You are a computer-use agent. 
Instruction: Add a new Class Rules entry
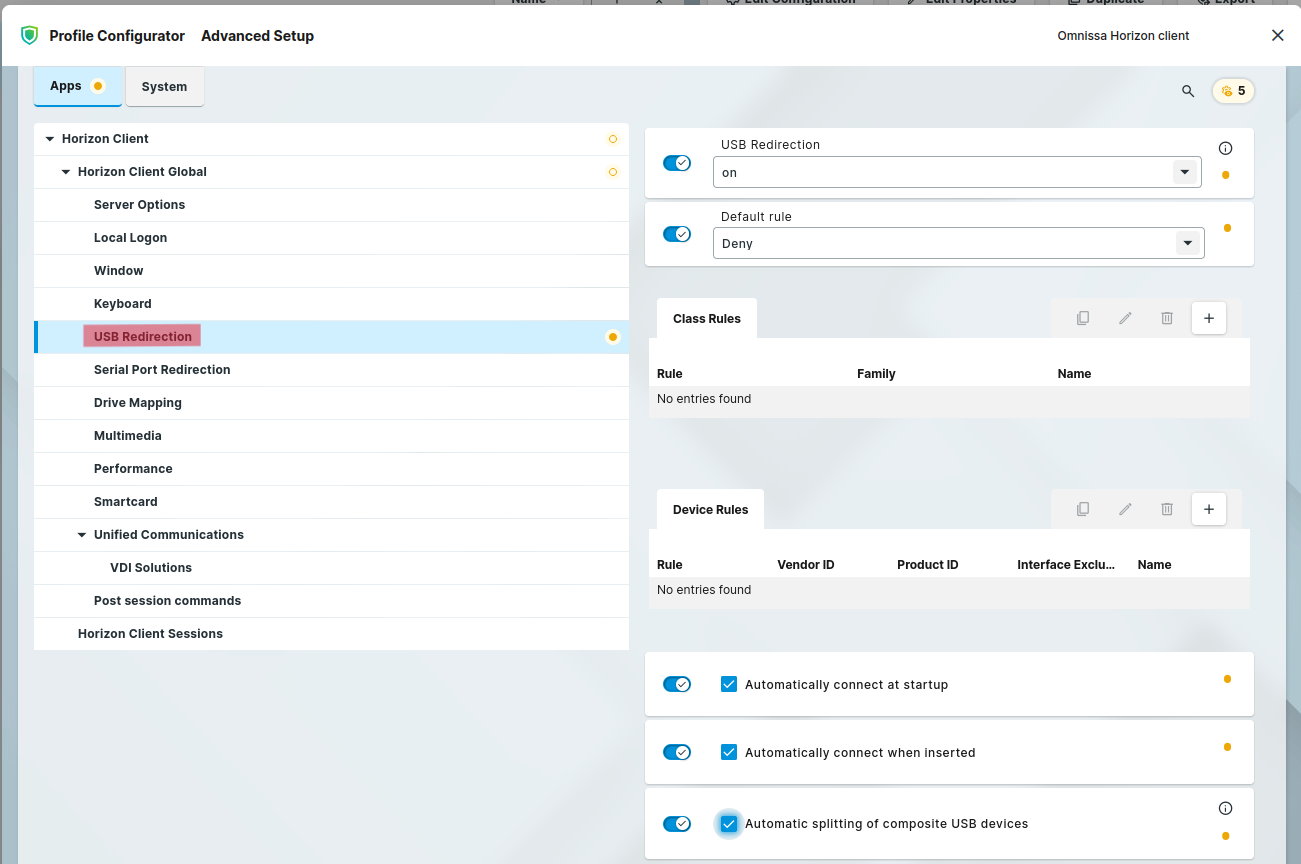pyautogui.click(x=1208, y=318)
